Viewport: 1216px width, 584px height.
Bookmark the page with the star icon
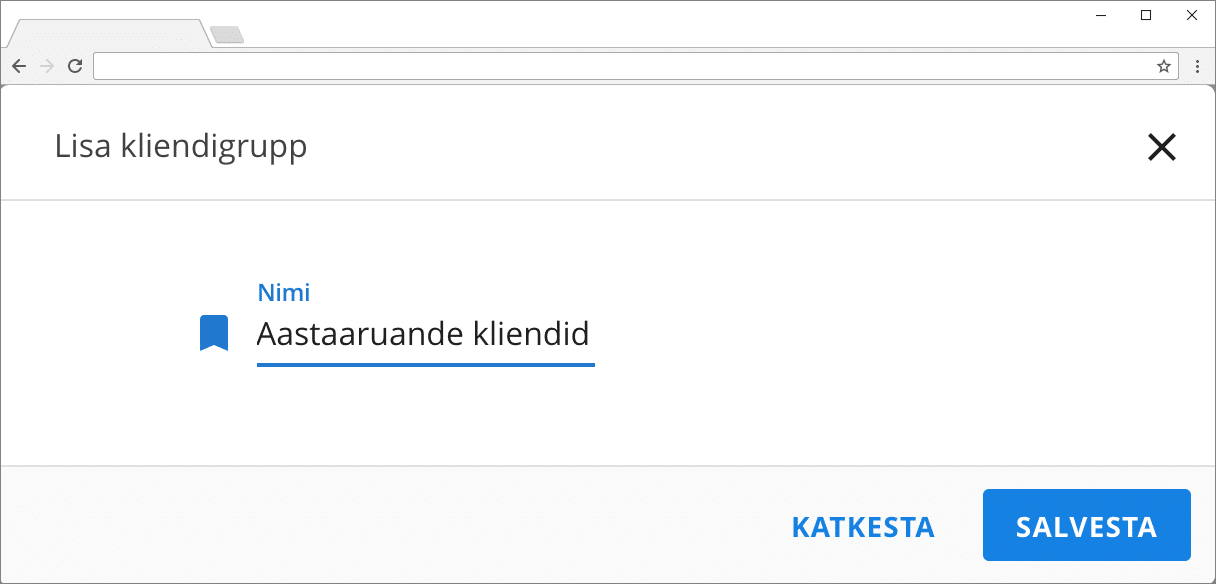(x=1163, y=66)
